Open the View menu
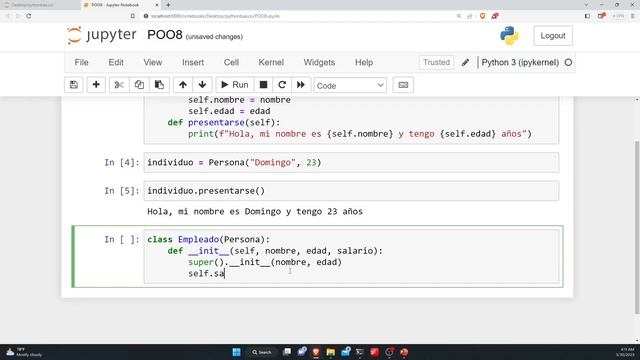640x360 pixels. point(153,62)
